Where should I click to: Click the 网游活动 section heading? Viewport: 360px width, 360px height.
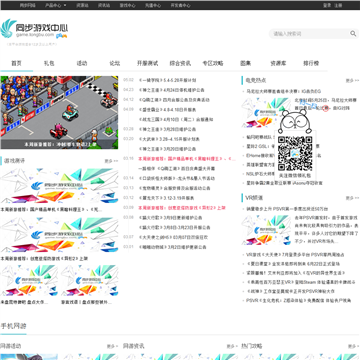pyautogui.click(x=10, y=346)
